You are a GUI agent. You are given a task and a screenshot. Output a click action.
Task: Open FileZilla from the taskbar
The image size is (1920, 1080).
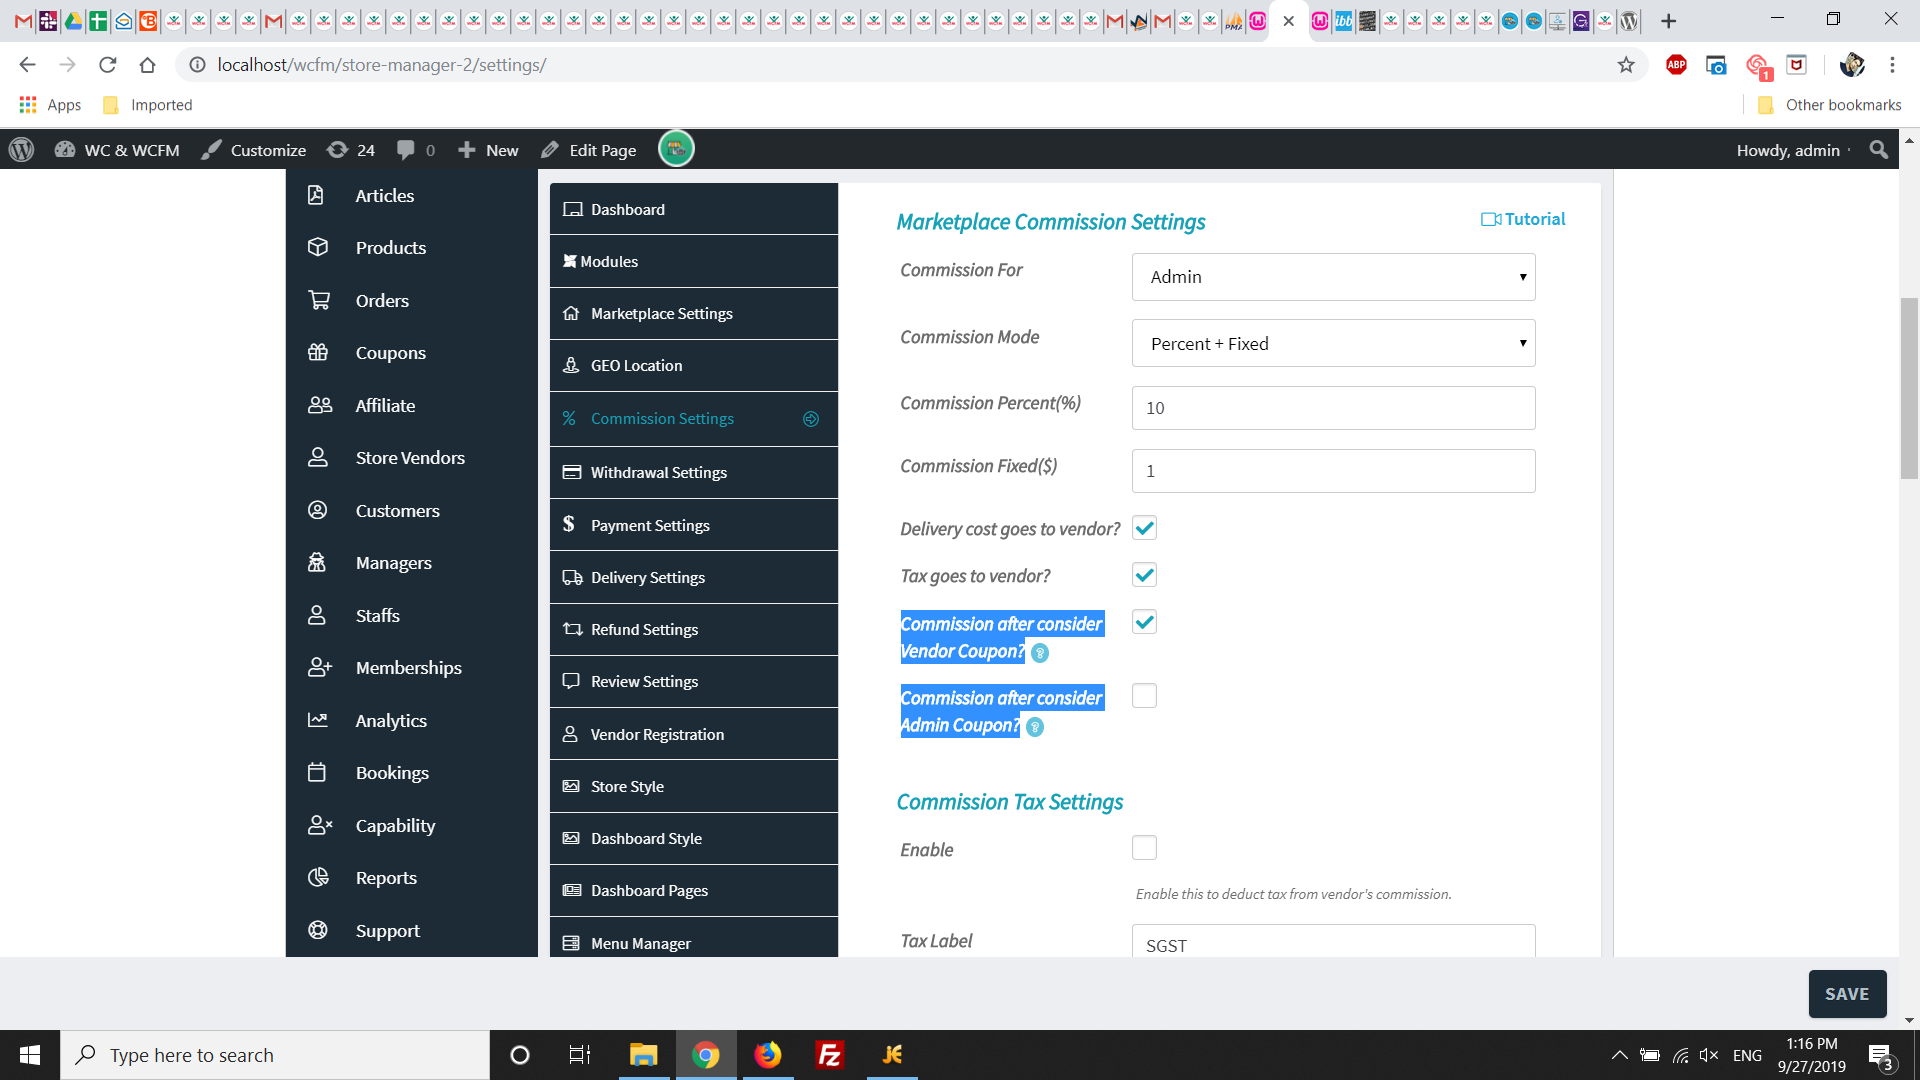pos(830,1055)
